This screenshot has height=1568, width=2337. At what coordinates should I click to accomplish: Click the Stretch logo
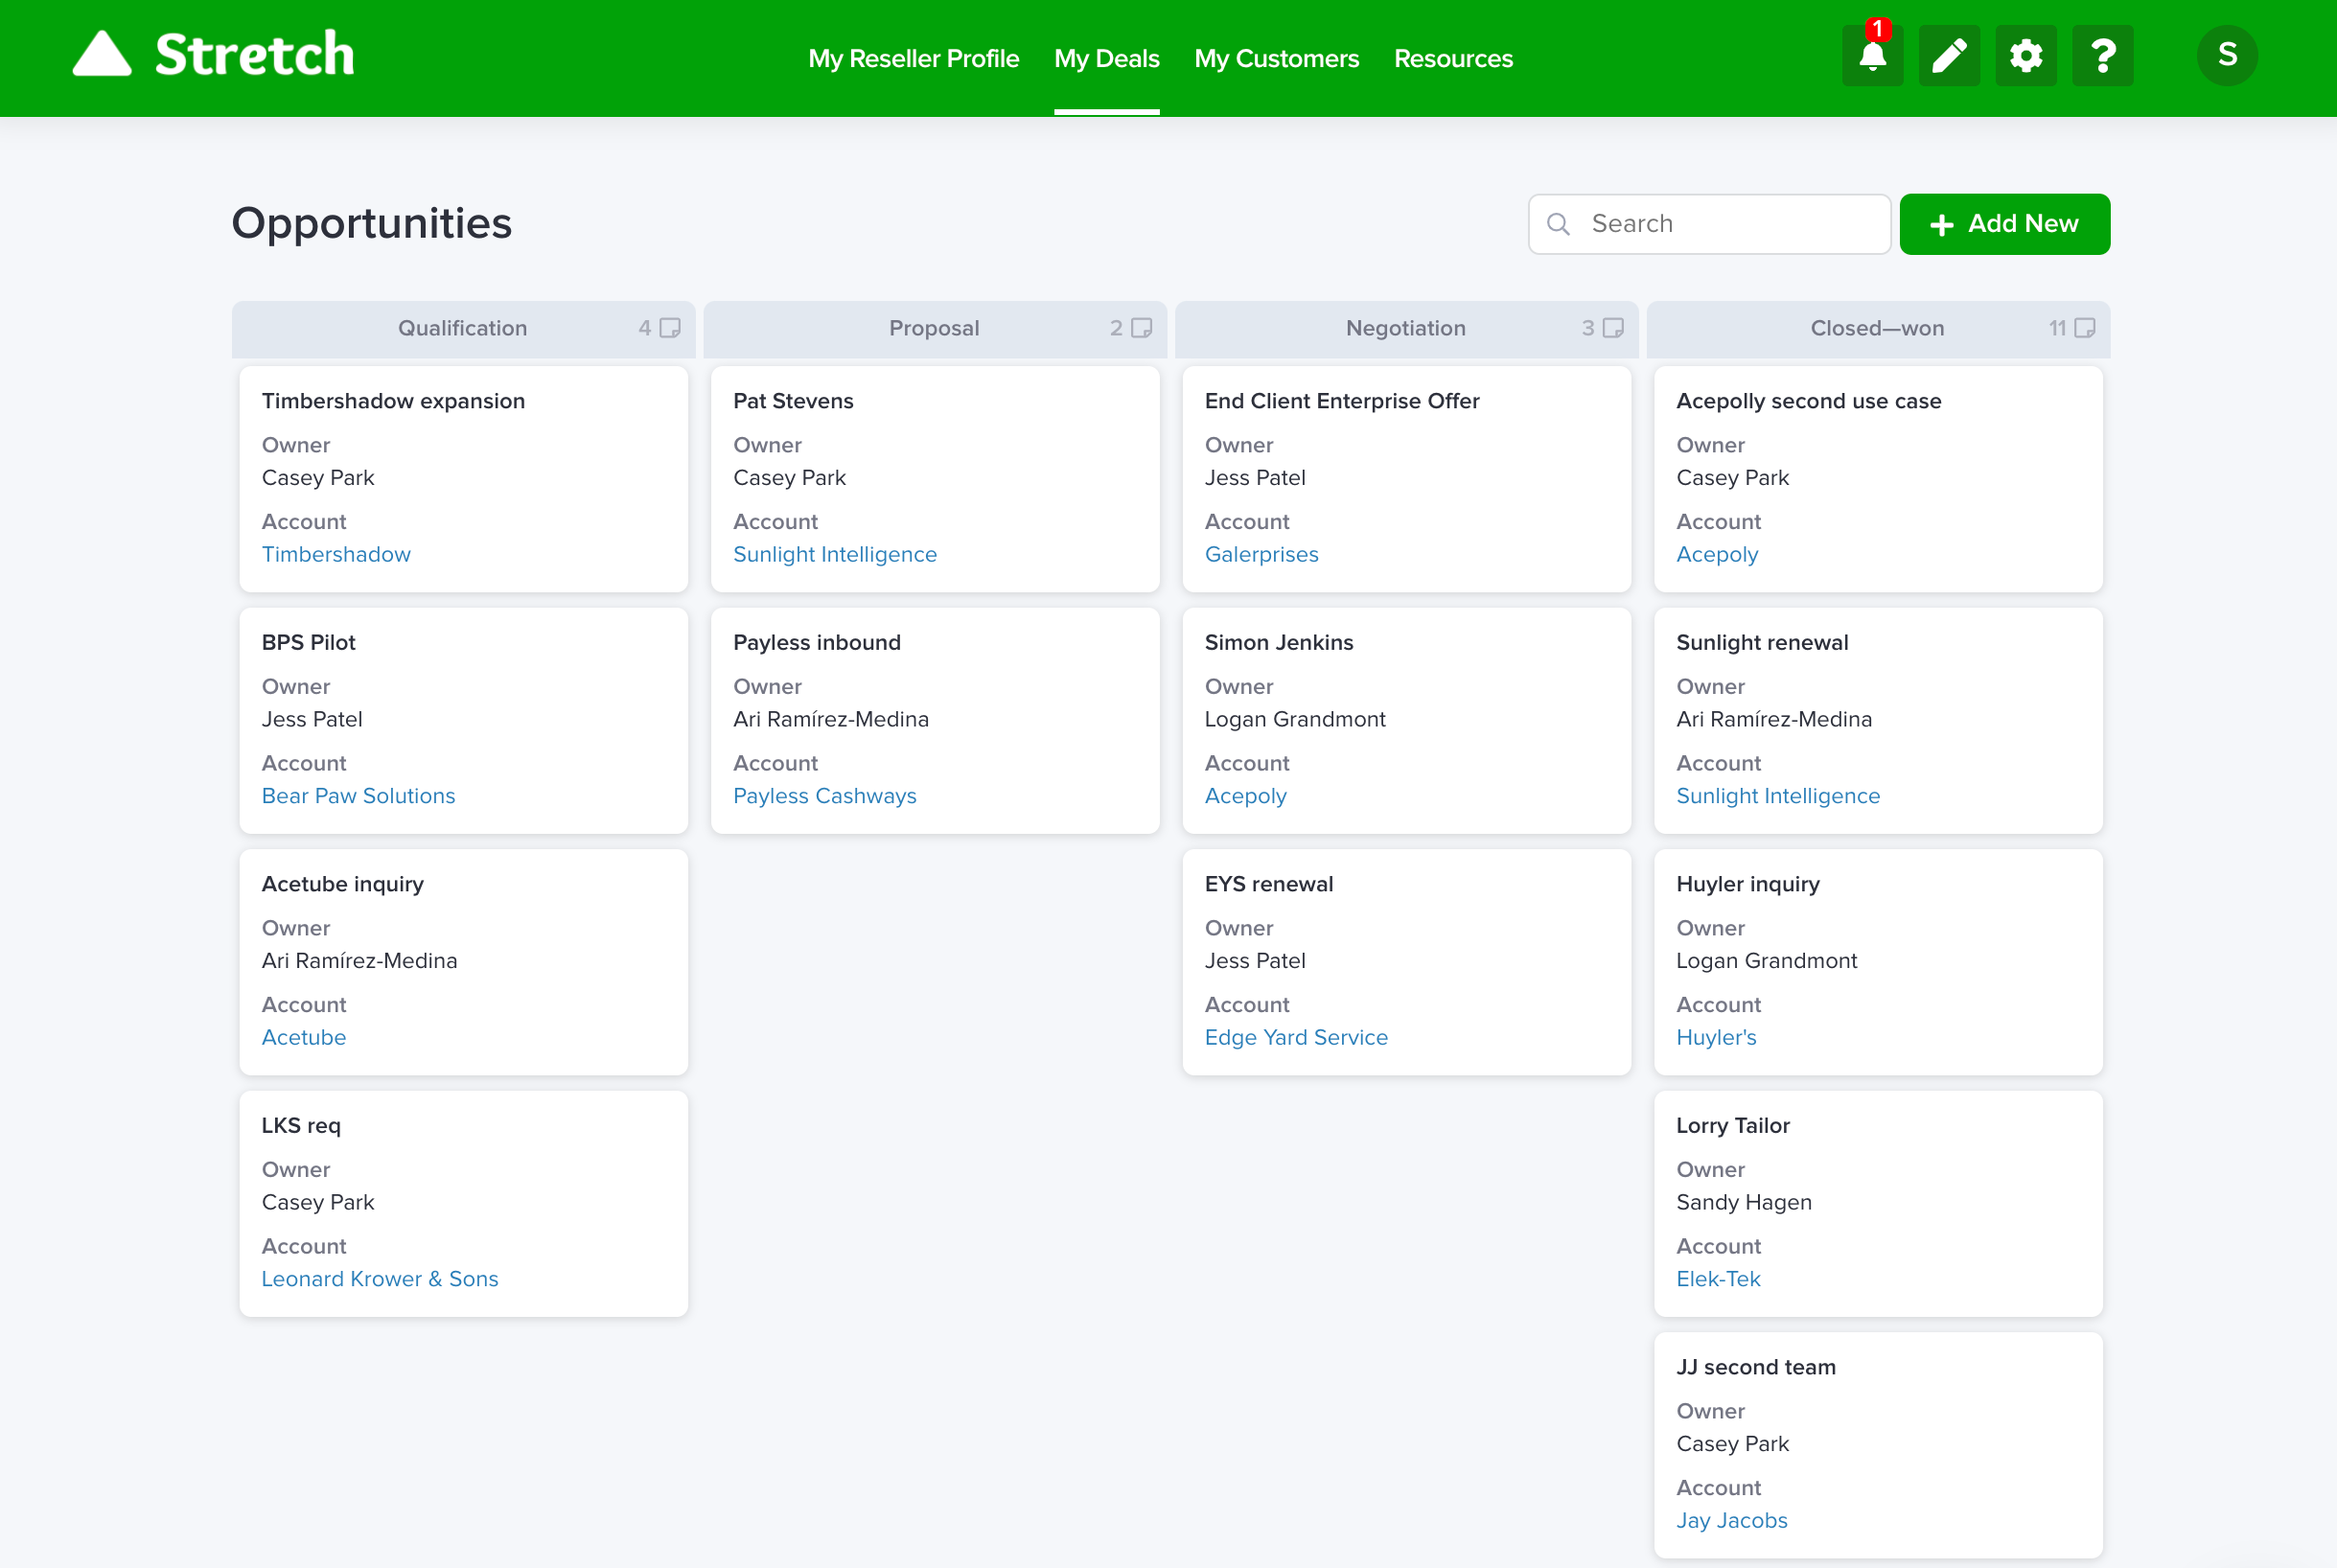click(214, 54)
